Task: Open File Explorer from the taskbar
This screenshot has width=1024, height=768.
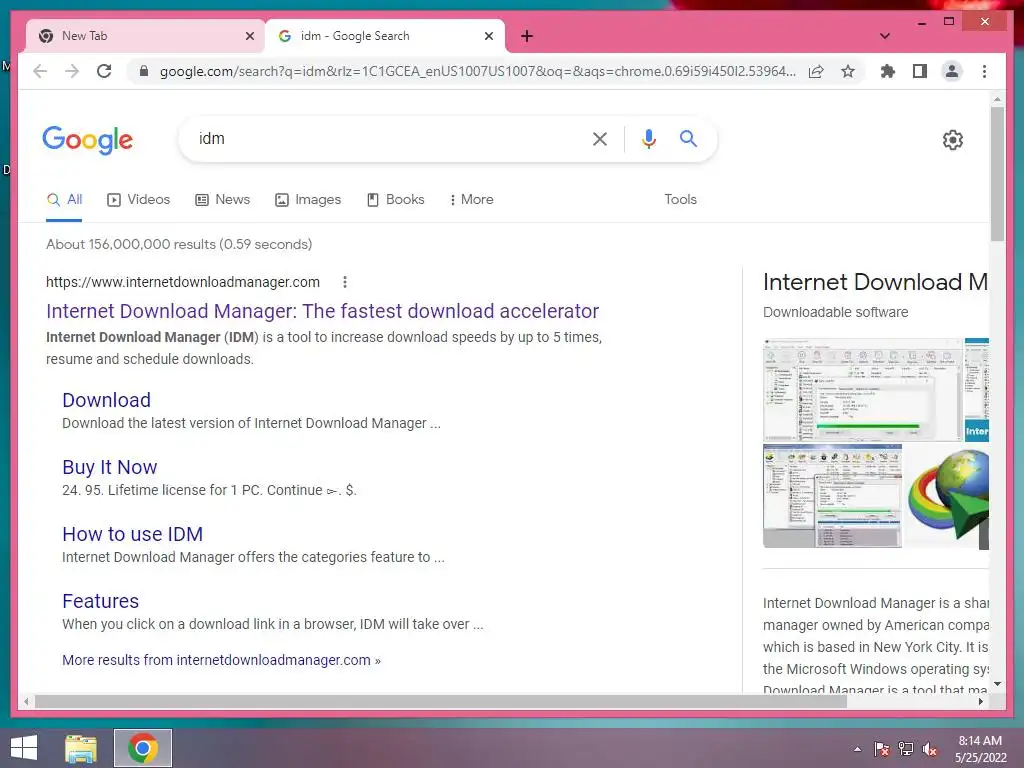Action: 81,748
